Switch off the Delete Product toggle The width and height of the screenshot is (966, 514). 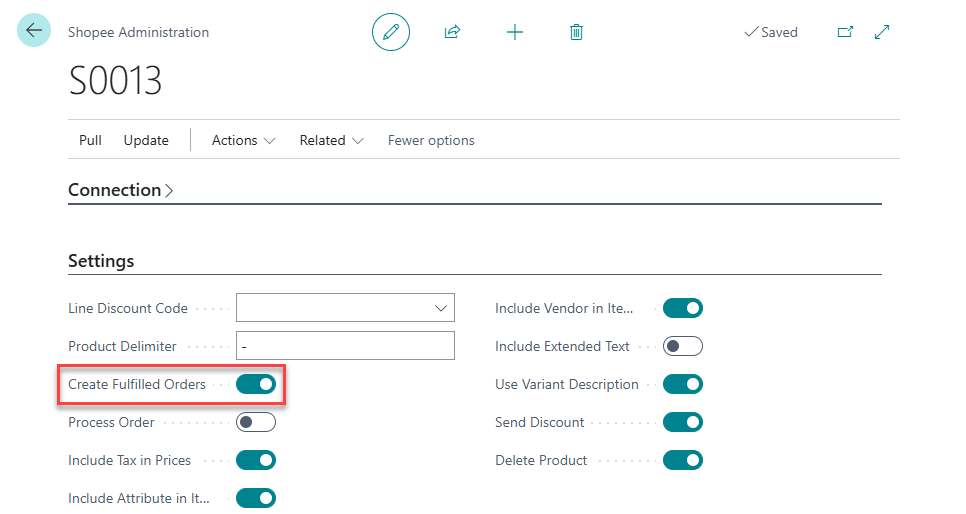pyautogui.click(x=683, y=461)
